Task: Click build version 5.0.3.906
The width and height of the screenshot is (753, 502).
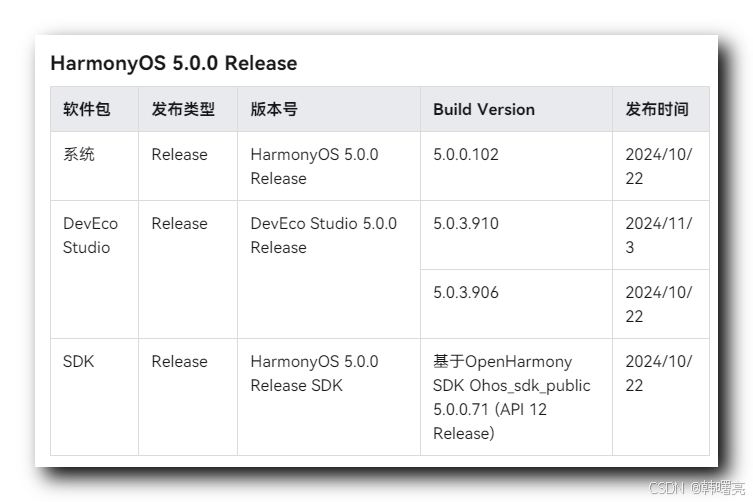Action: click(466, 293)
